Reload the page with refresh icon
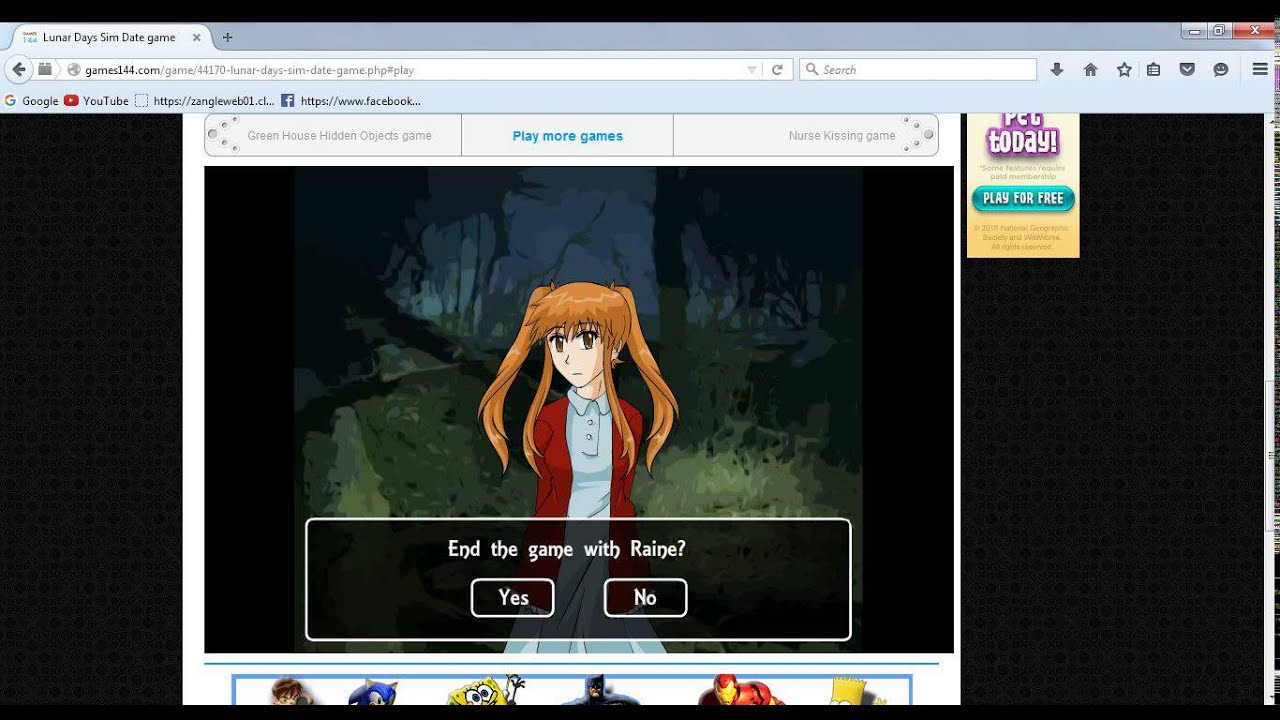 [x=777, y=70]
